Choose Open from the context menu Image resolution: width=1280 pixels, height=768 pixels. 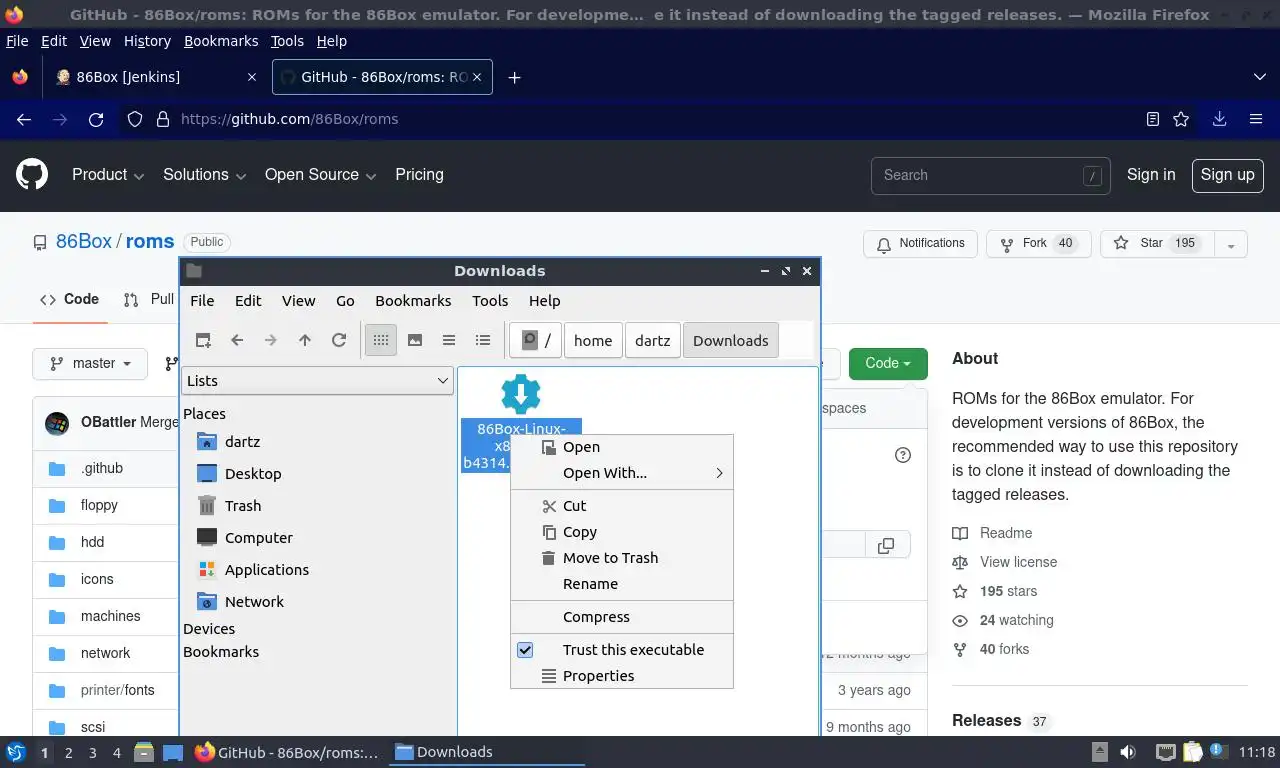pos(622,447)
